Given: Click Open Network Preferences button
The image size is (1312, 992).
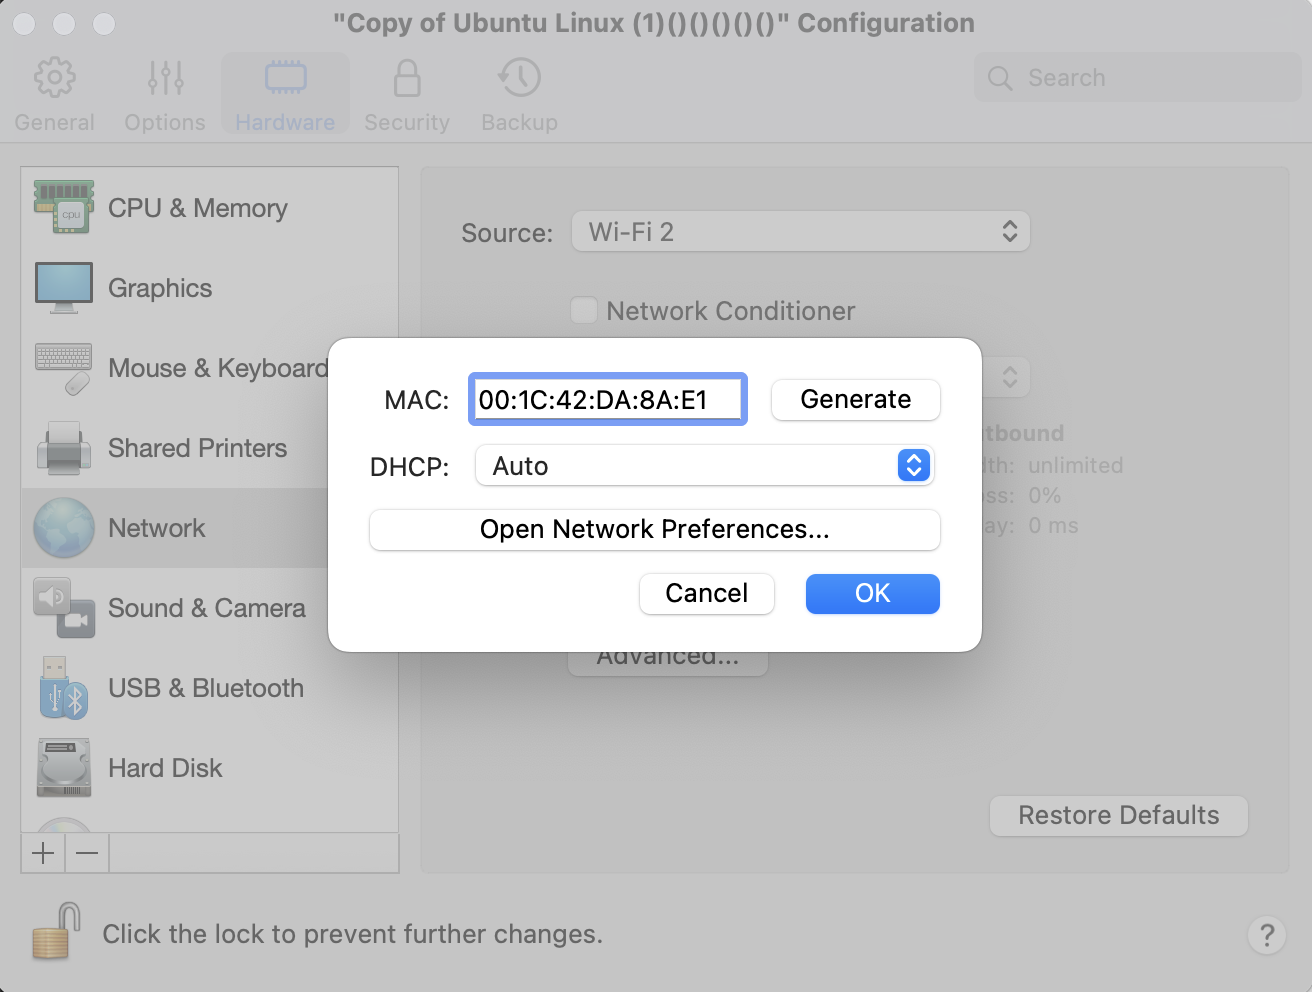Looking at the screenshot, I should click(654, 529).
